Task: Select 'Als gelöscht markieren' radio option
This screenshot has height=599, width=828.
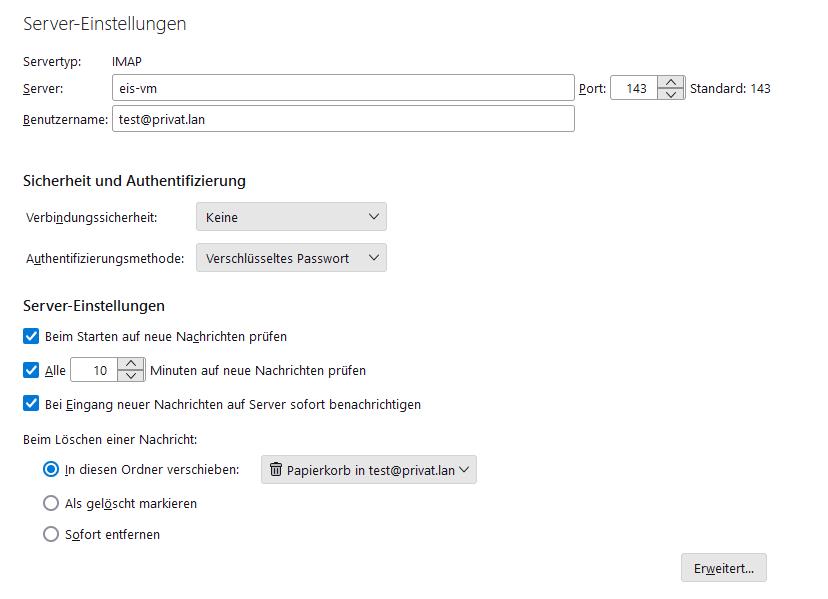Action: click(x=51, y=503)
